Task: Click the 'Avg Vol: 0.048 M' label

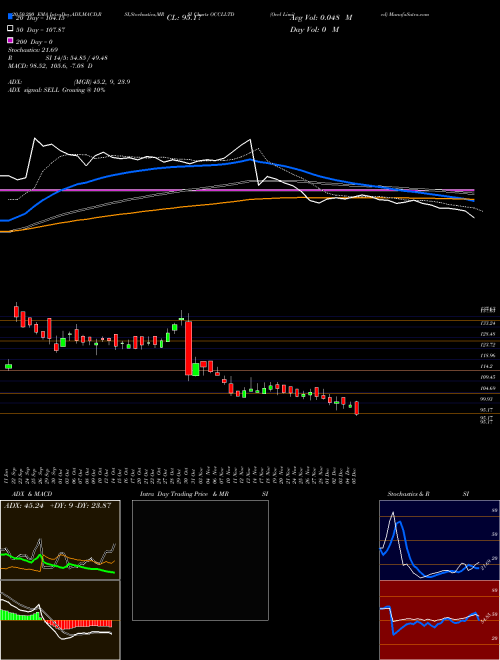Action: tap(321, 18)
